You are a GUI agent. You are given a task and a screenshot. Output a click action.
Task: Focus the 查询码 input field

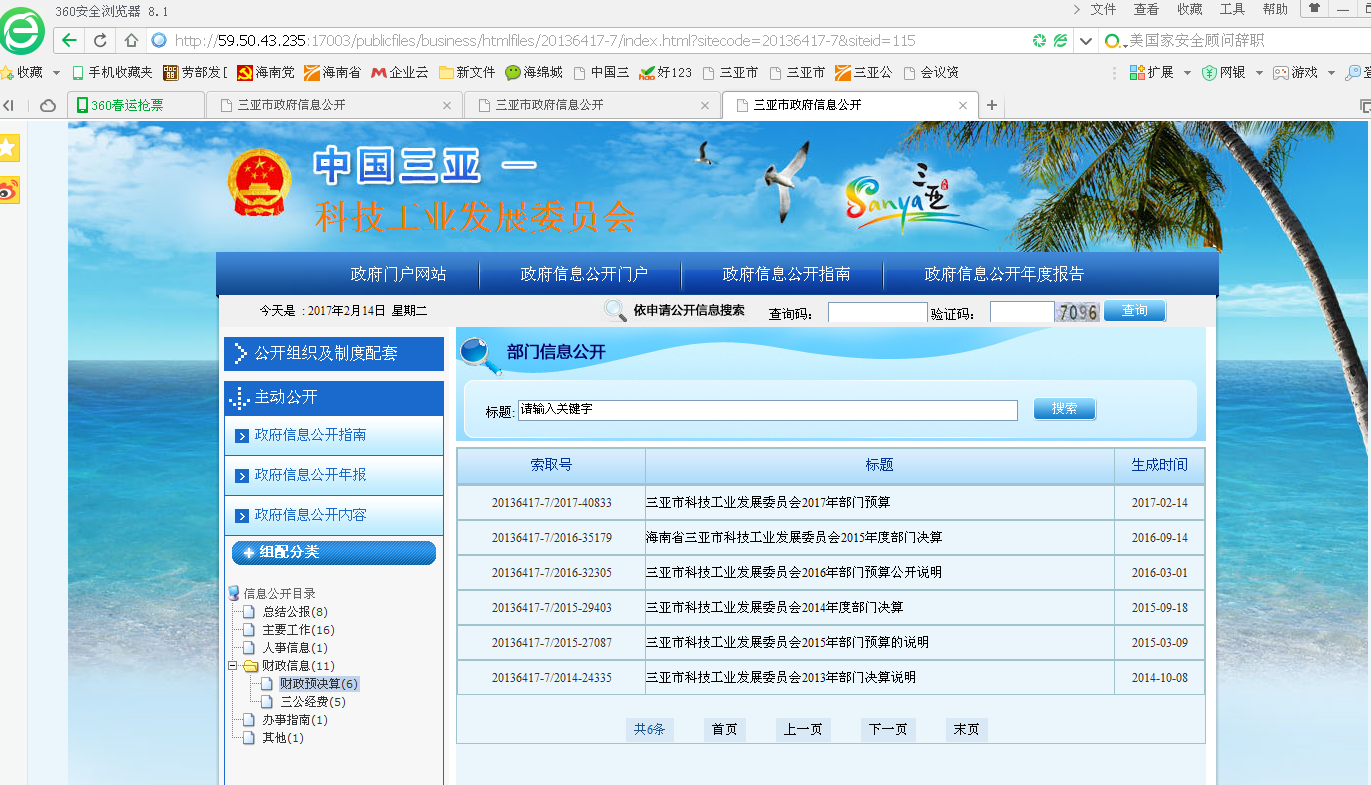(x=878, y=313)
